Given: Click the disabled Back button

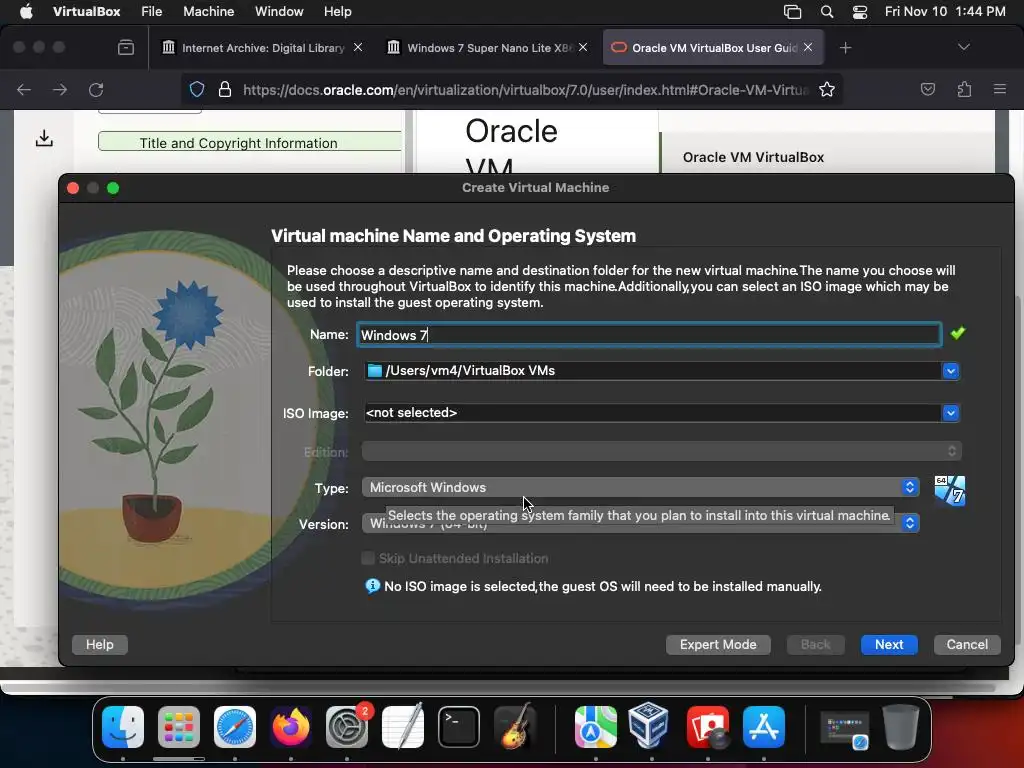Looking at the screenshot, I should (816, 645).
